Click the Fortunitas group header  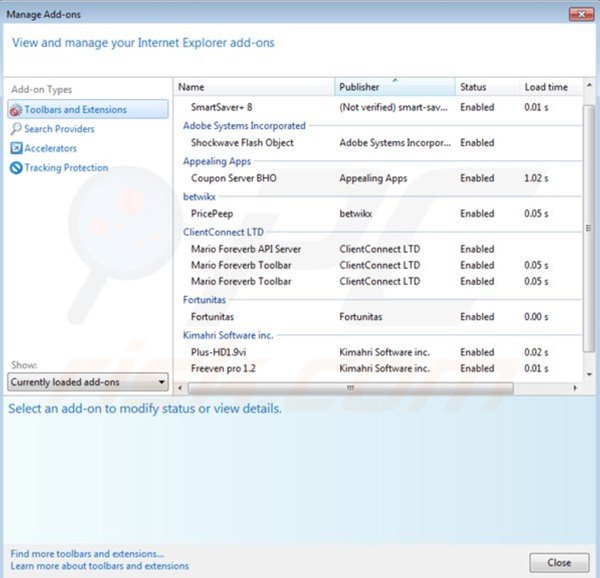pyautogui.click(x=204, y=300)
